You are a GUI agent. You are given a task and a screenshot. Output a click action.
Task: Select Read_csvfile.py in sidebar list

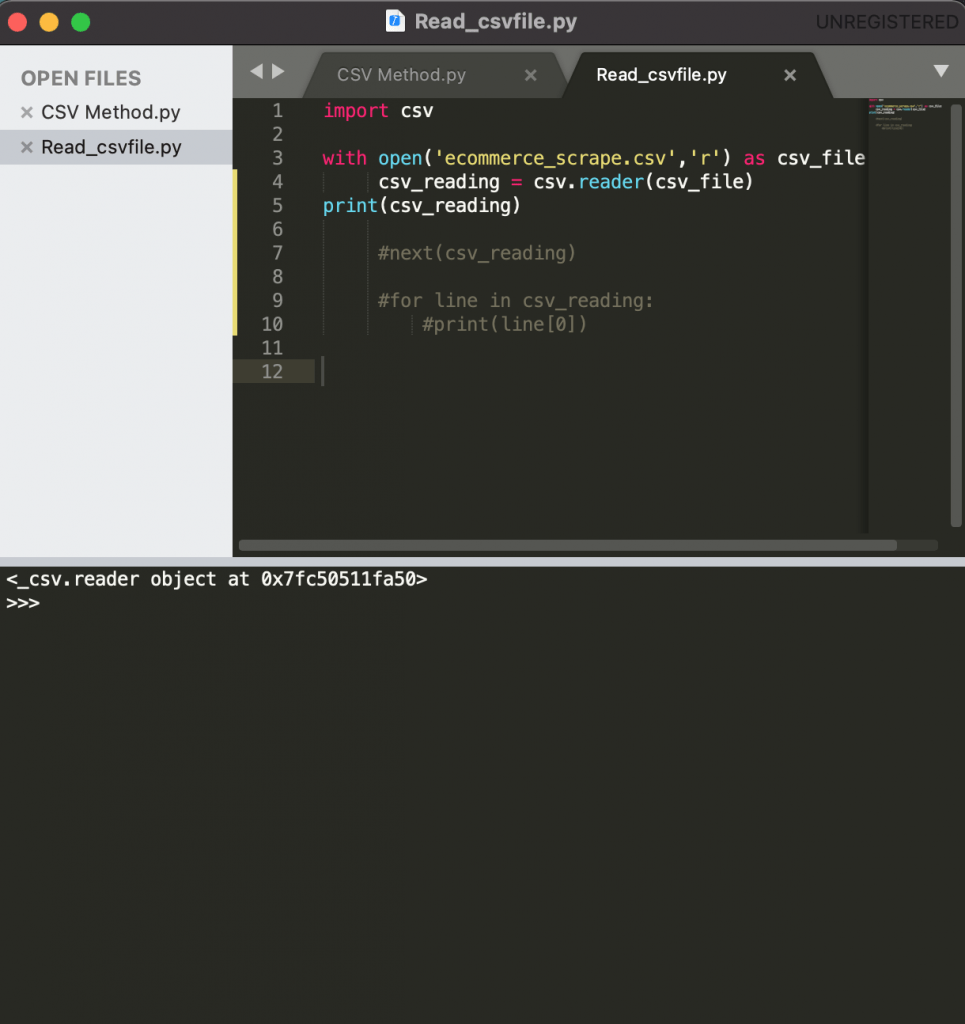tap(111, 148)
